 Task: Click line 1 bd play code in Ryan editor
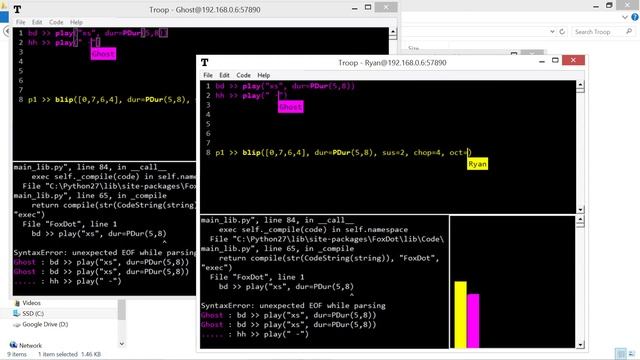(x=285, y=86)
